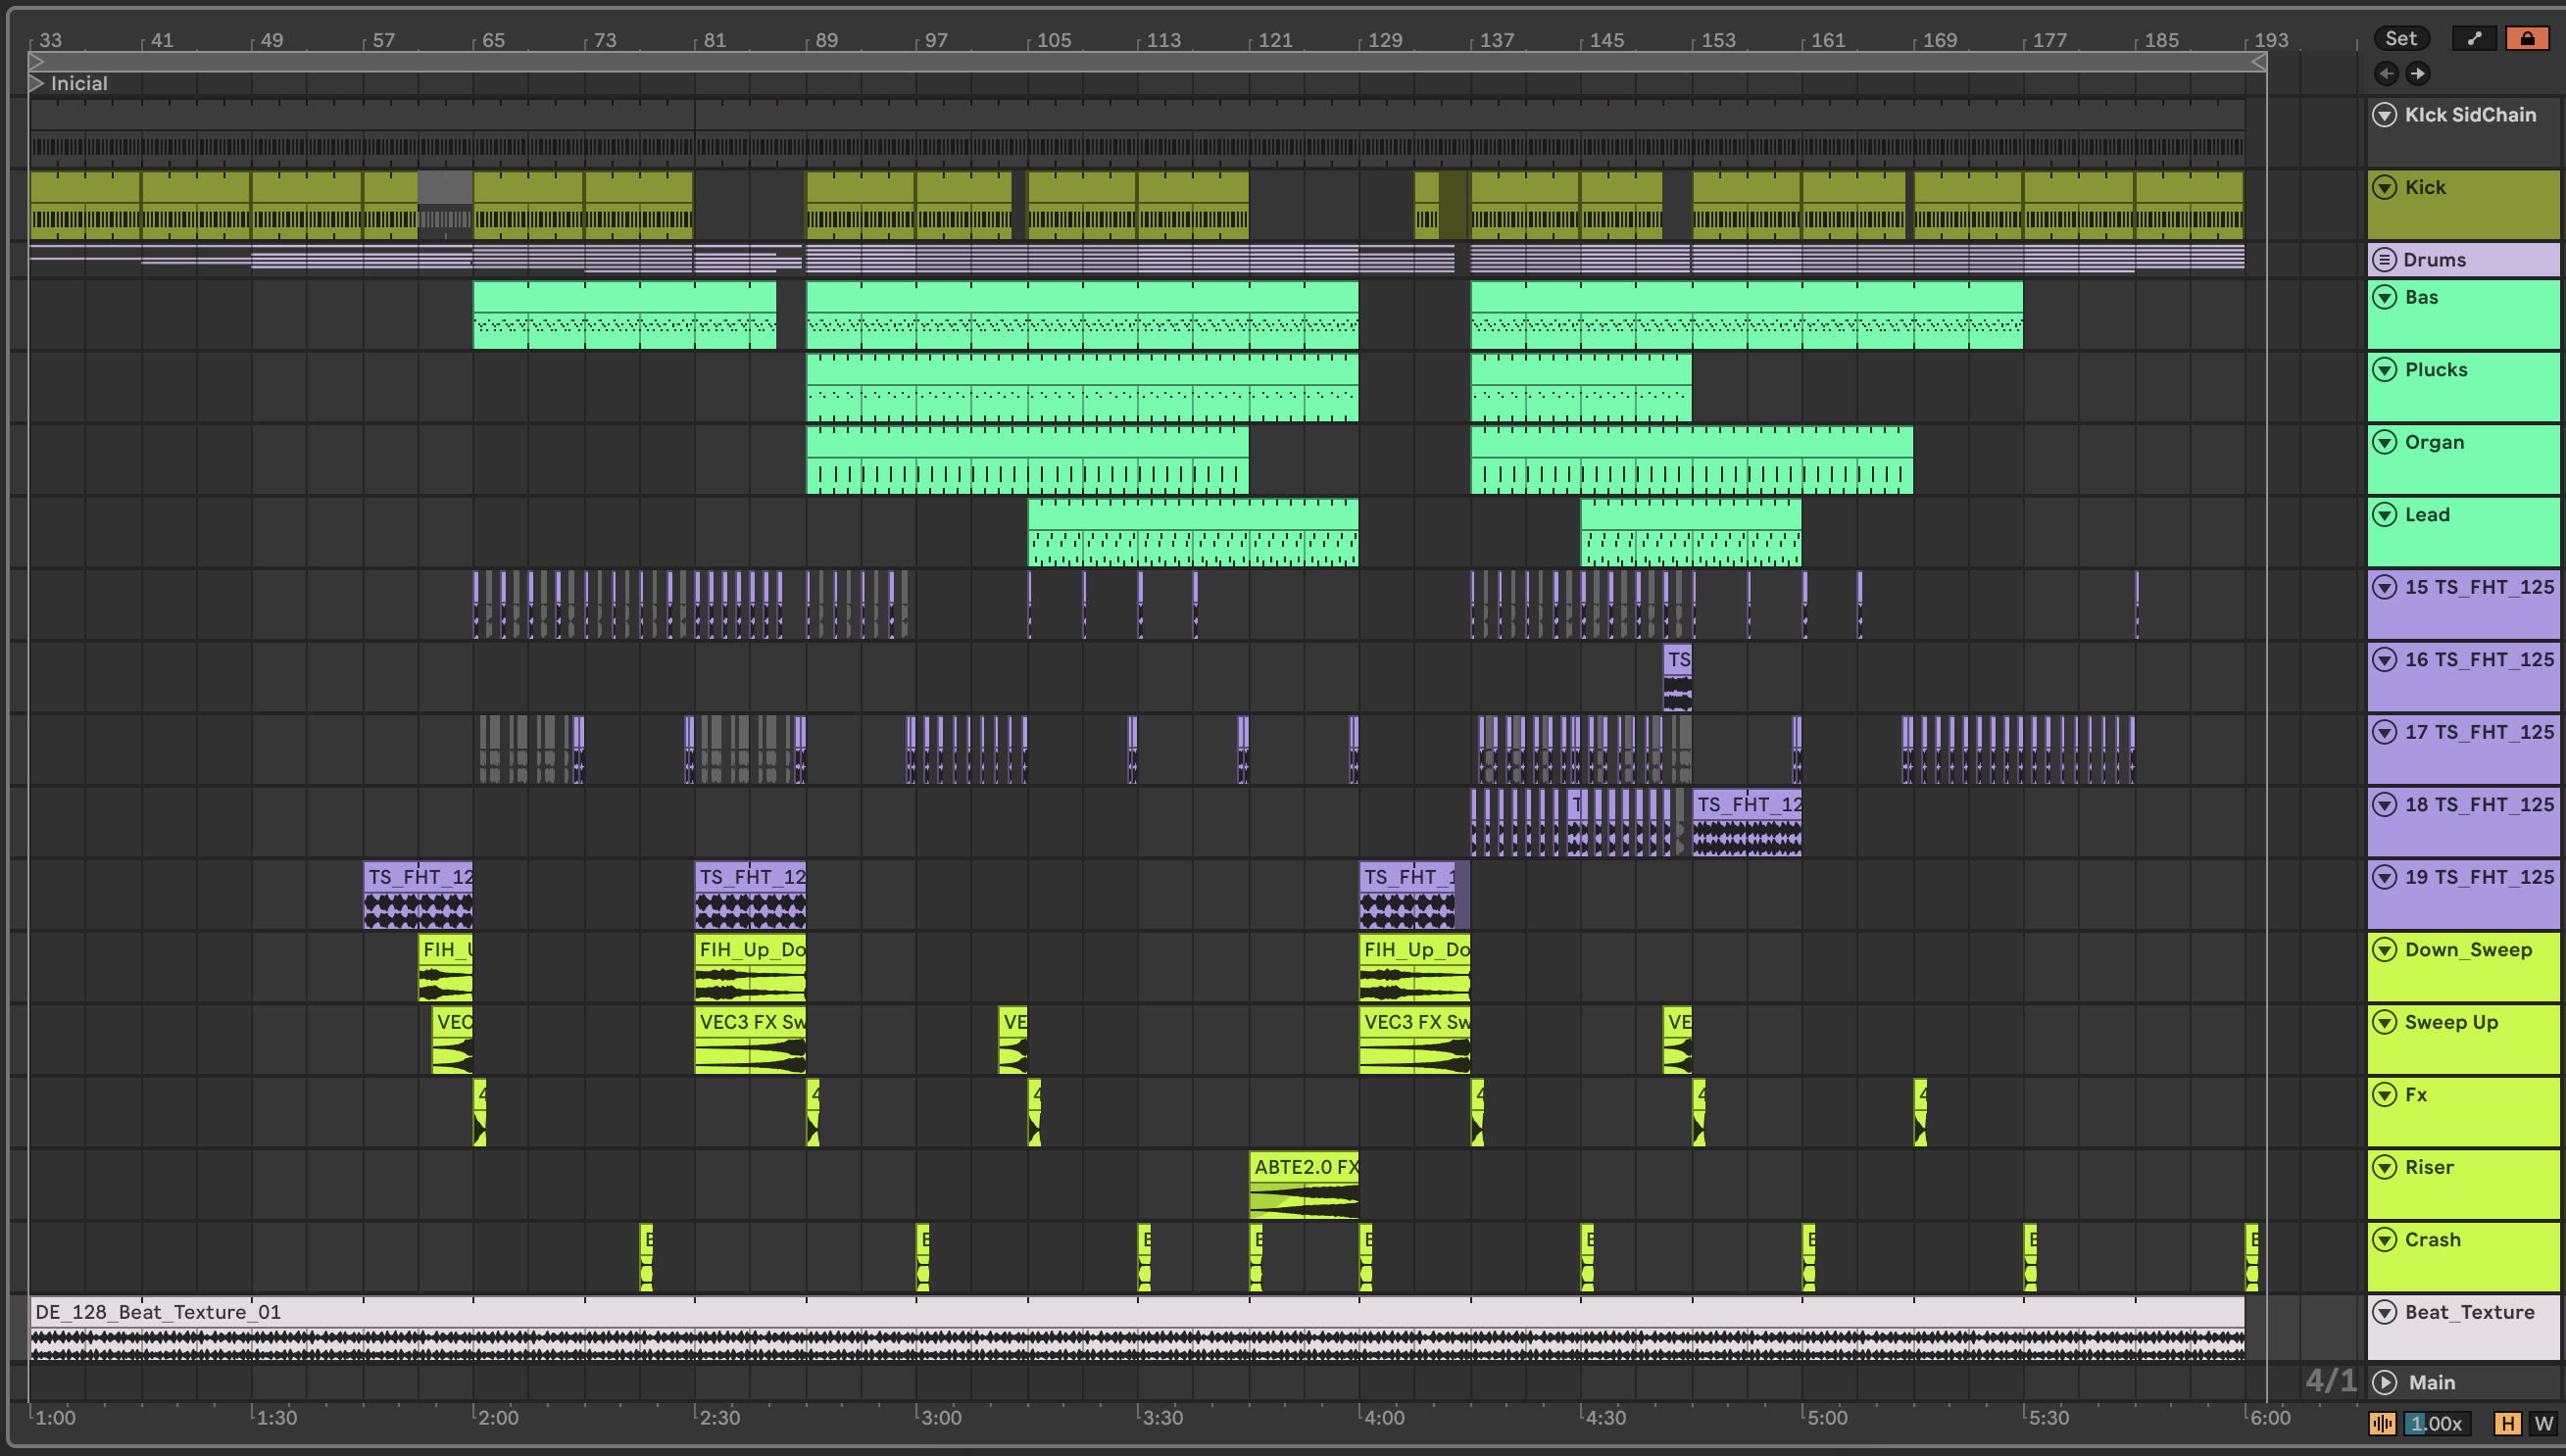Toggle the W optimize width button

click(2543, 1423)
